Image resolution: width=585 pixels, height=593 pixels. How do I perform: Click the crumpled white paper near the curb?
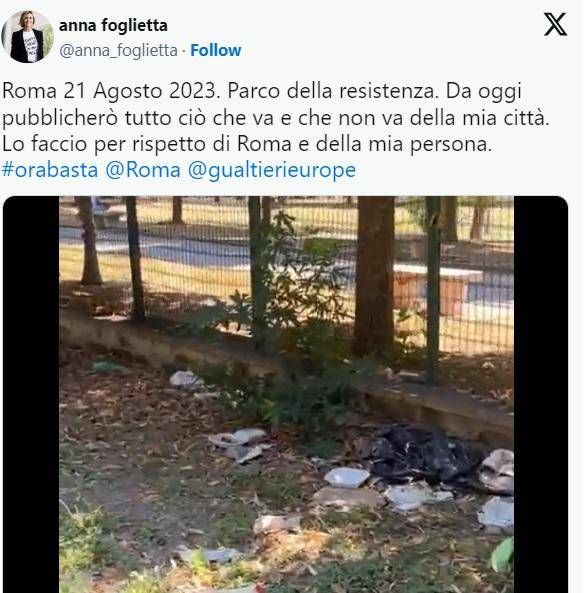click(x=186, y=379)
